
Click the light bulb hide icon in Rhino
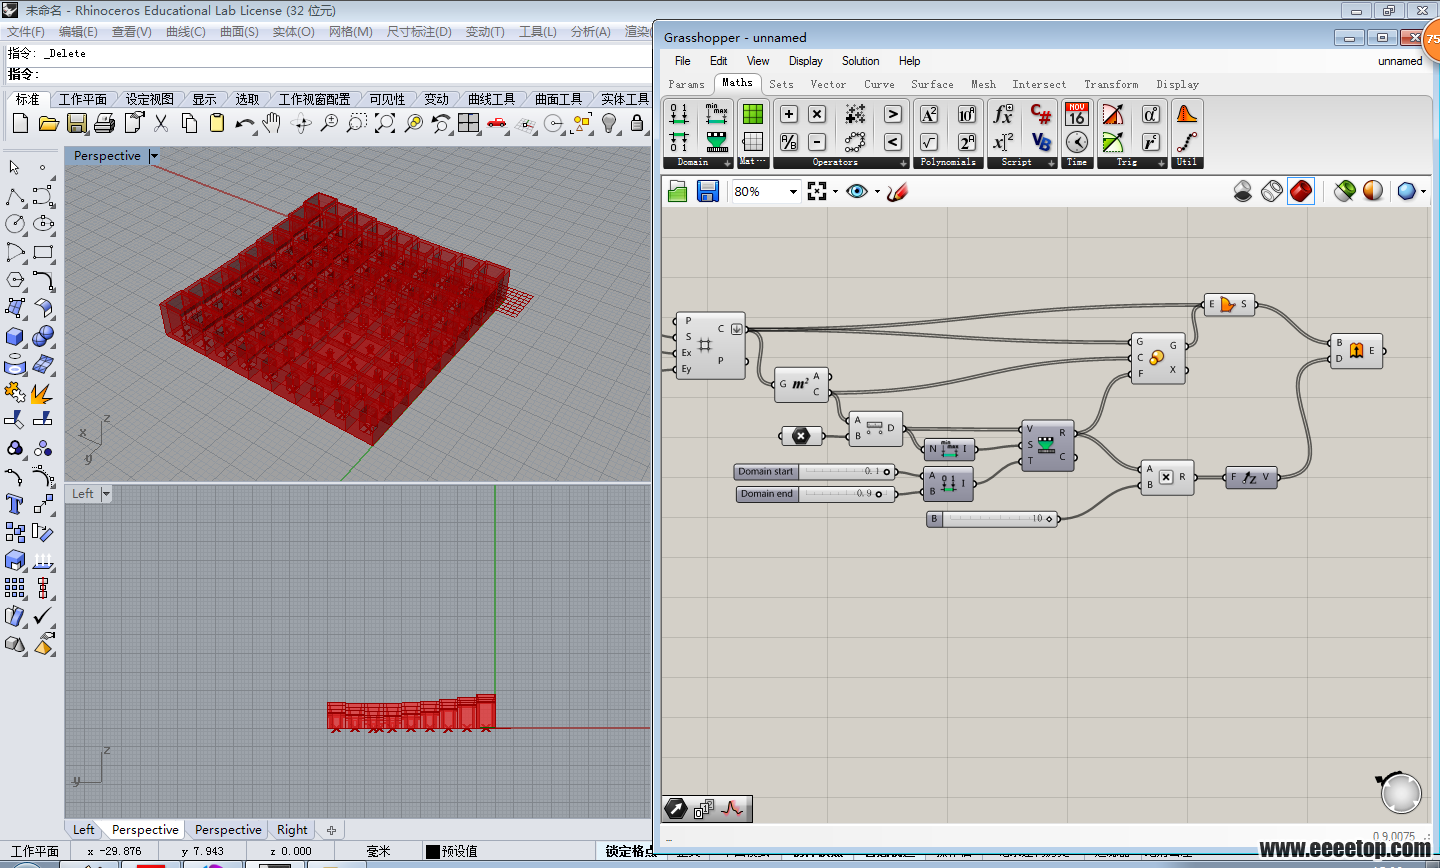pos(609,124)
